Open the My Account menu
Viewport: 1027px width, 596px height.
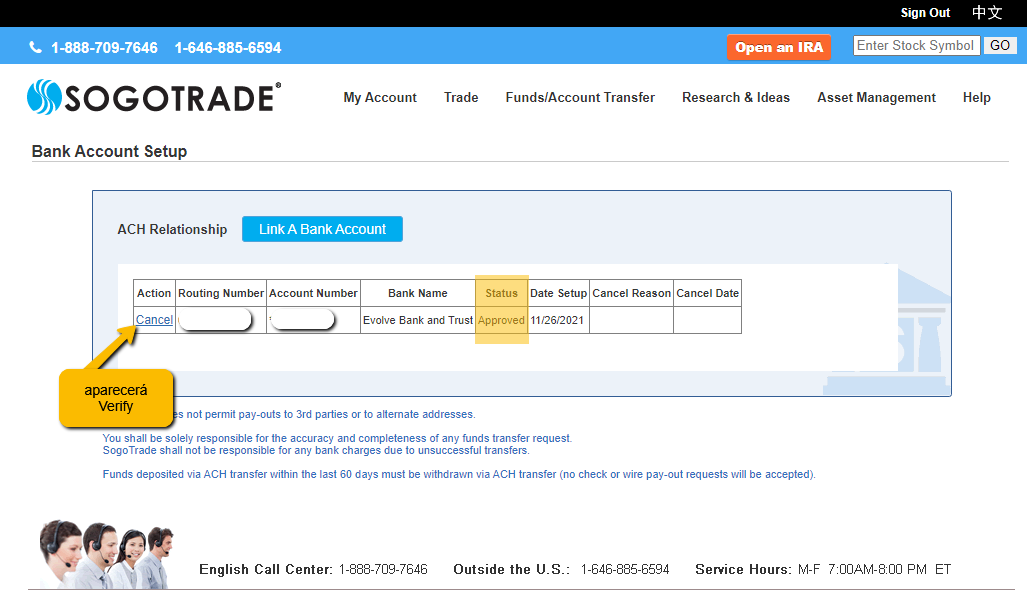coord(380,98)
